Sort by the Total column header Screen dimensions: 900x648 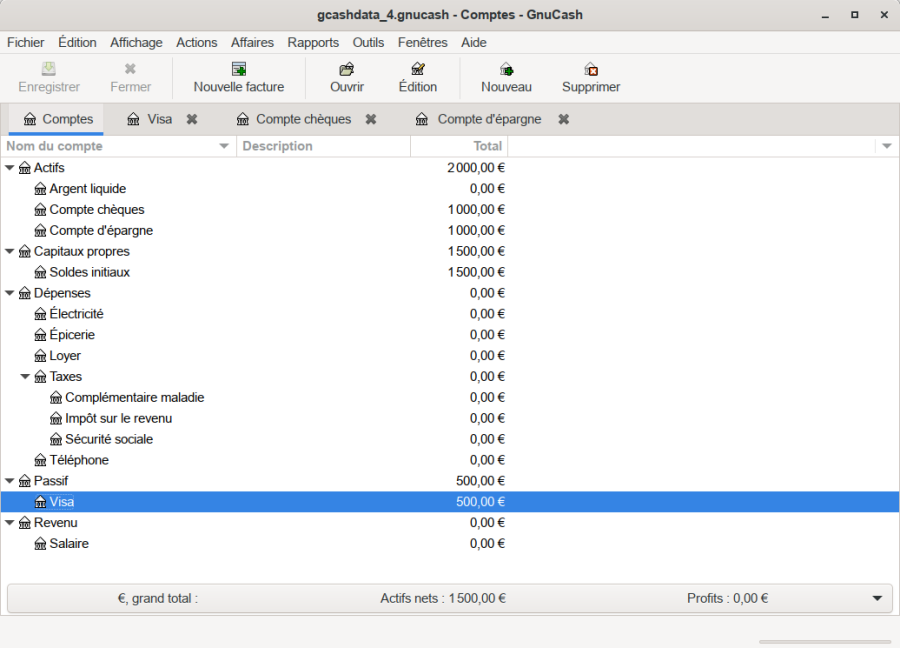click(458, 146)
